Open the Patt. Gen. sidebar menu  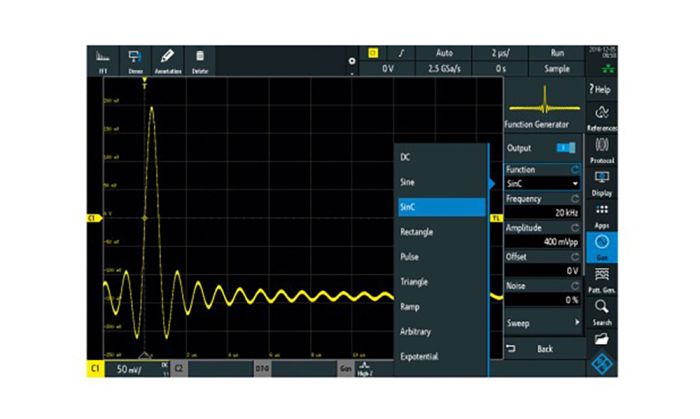[x=601, y=280]
